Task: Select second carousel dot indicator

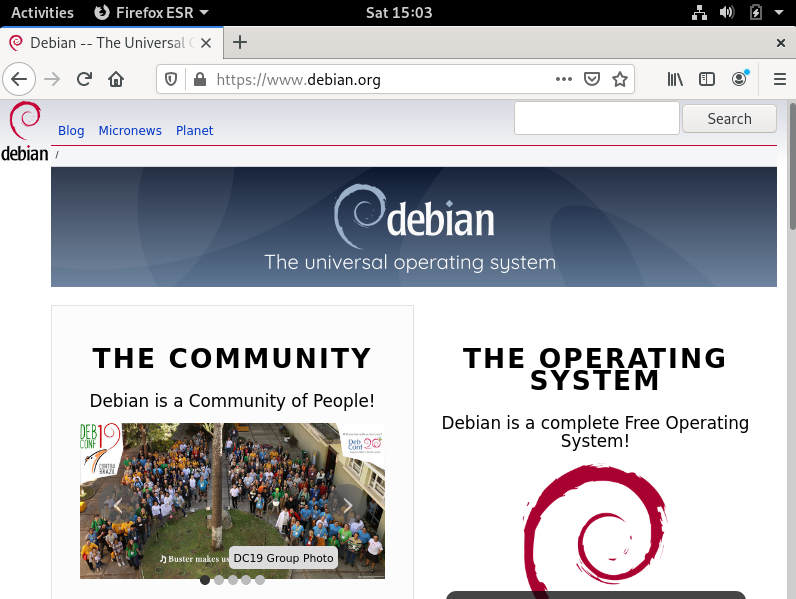Action: tap(219, 580)
